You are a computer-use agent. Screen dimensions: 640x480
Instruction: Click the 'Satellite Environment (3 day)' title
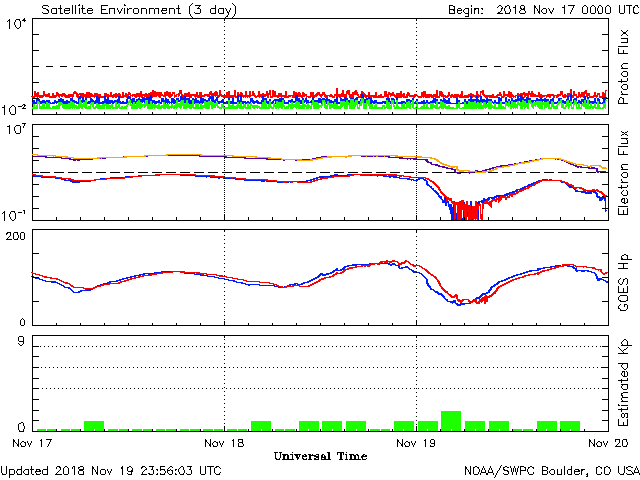click(139, 10)
